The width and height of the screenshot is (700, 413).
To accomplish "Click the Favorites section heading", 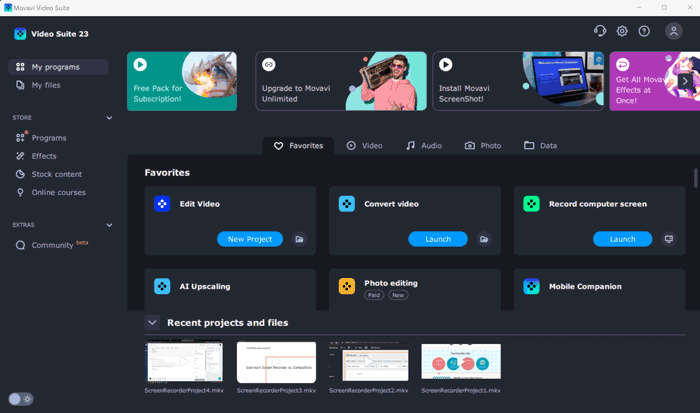I will [167, 172].
